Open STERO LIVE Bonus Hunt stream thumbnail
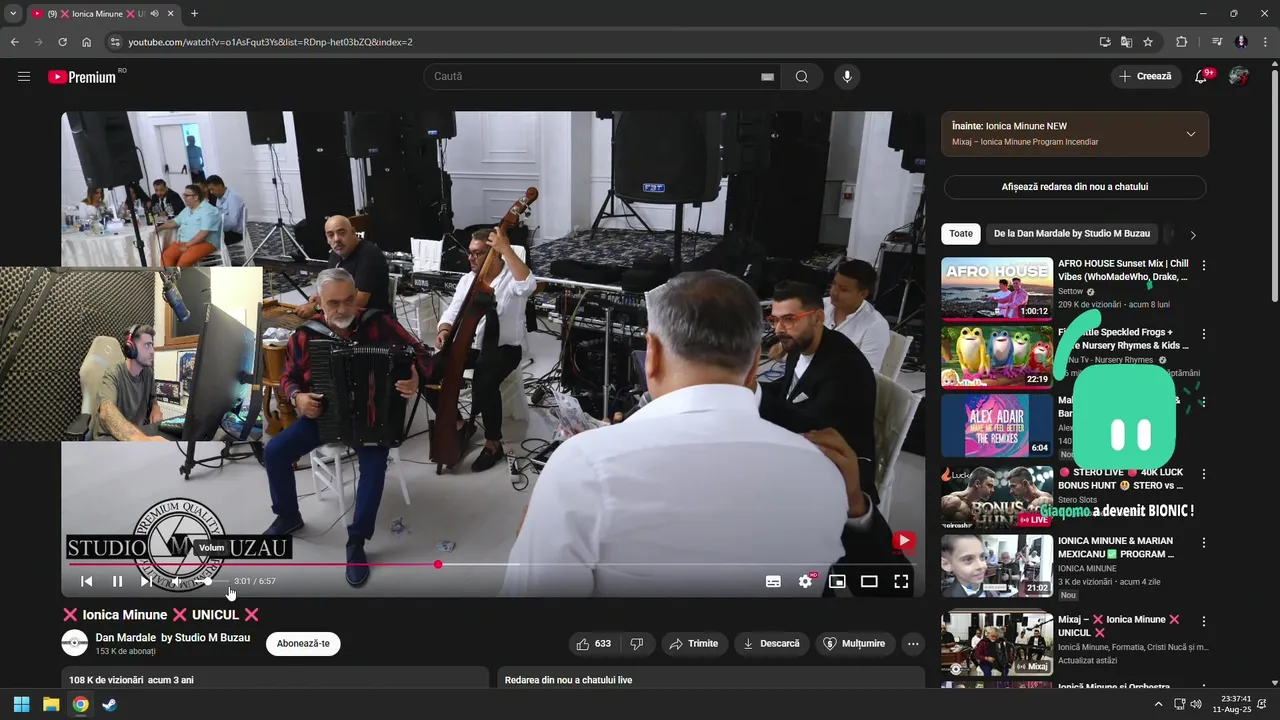The width and height of the screenshot is (1280, 720). (x=997, y=497)
